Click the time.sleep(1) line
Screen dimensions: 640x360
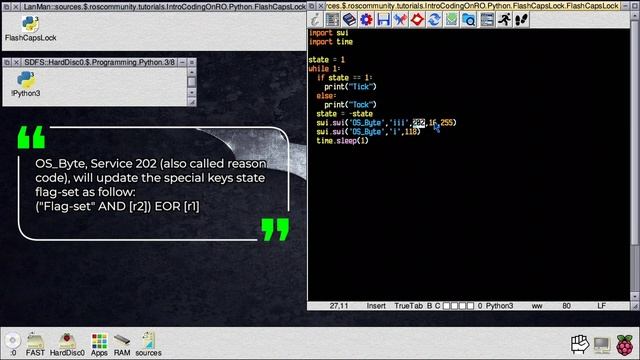pyautogui.click(x=342, y=140)
